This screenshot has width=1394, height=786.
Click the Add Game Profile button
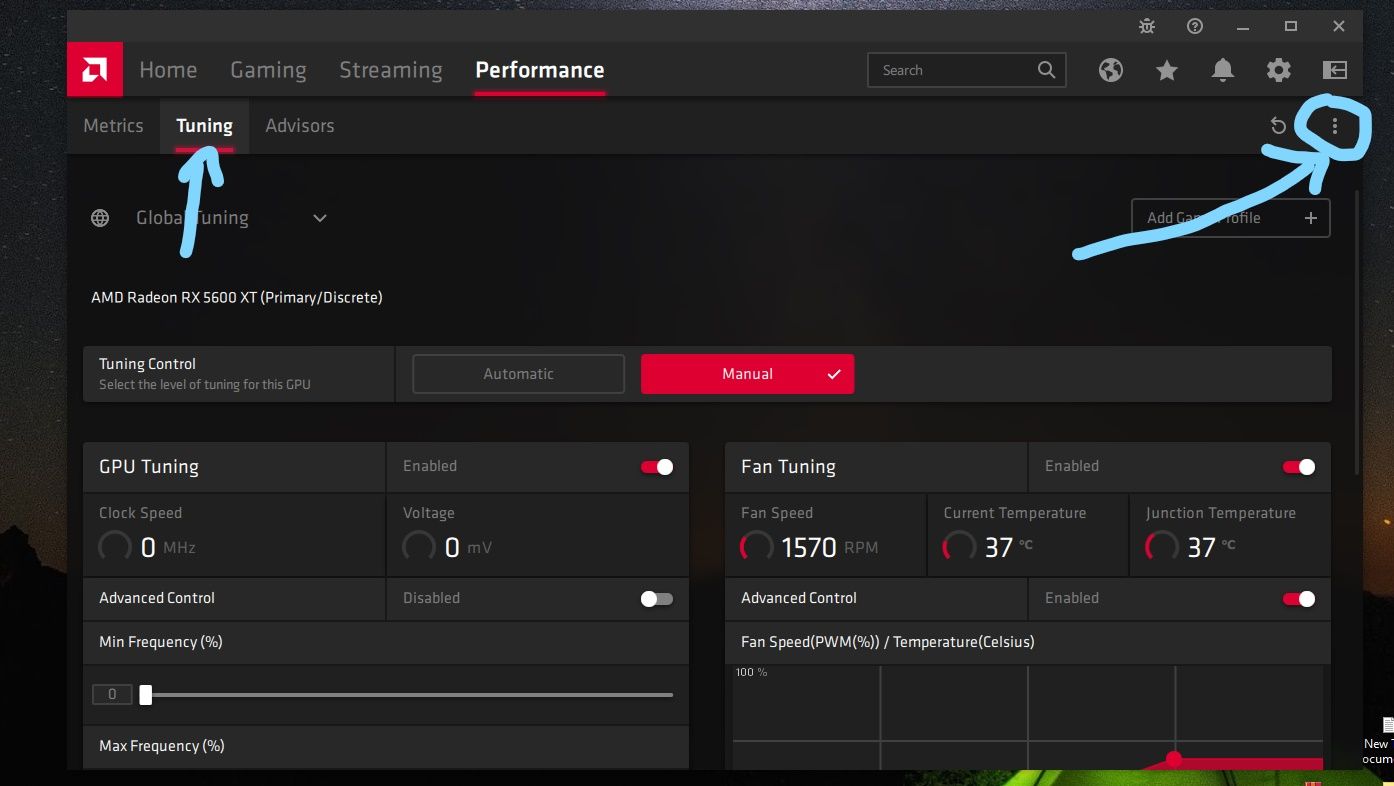pos(1230,218)
